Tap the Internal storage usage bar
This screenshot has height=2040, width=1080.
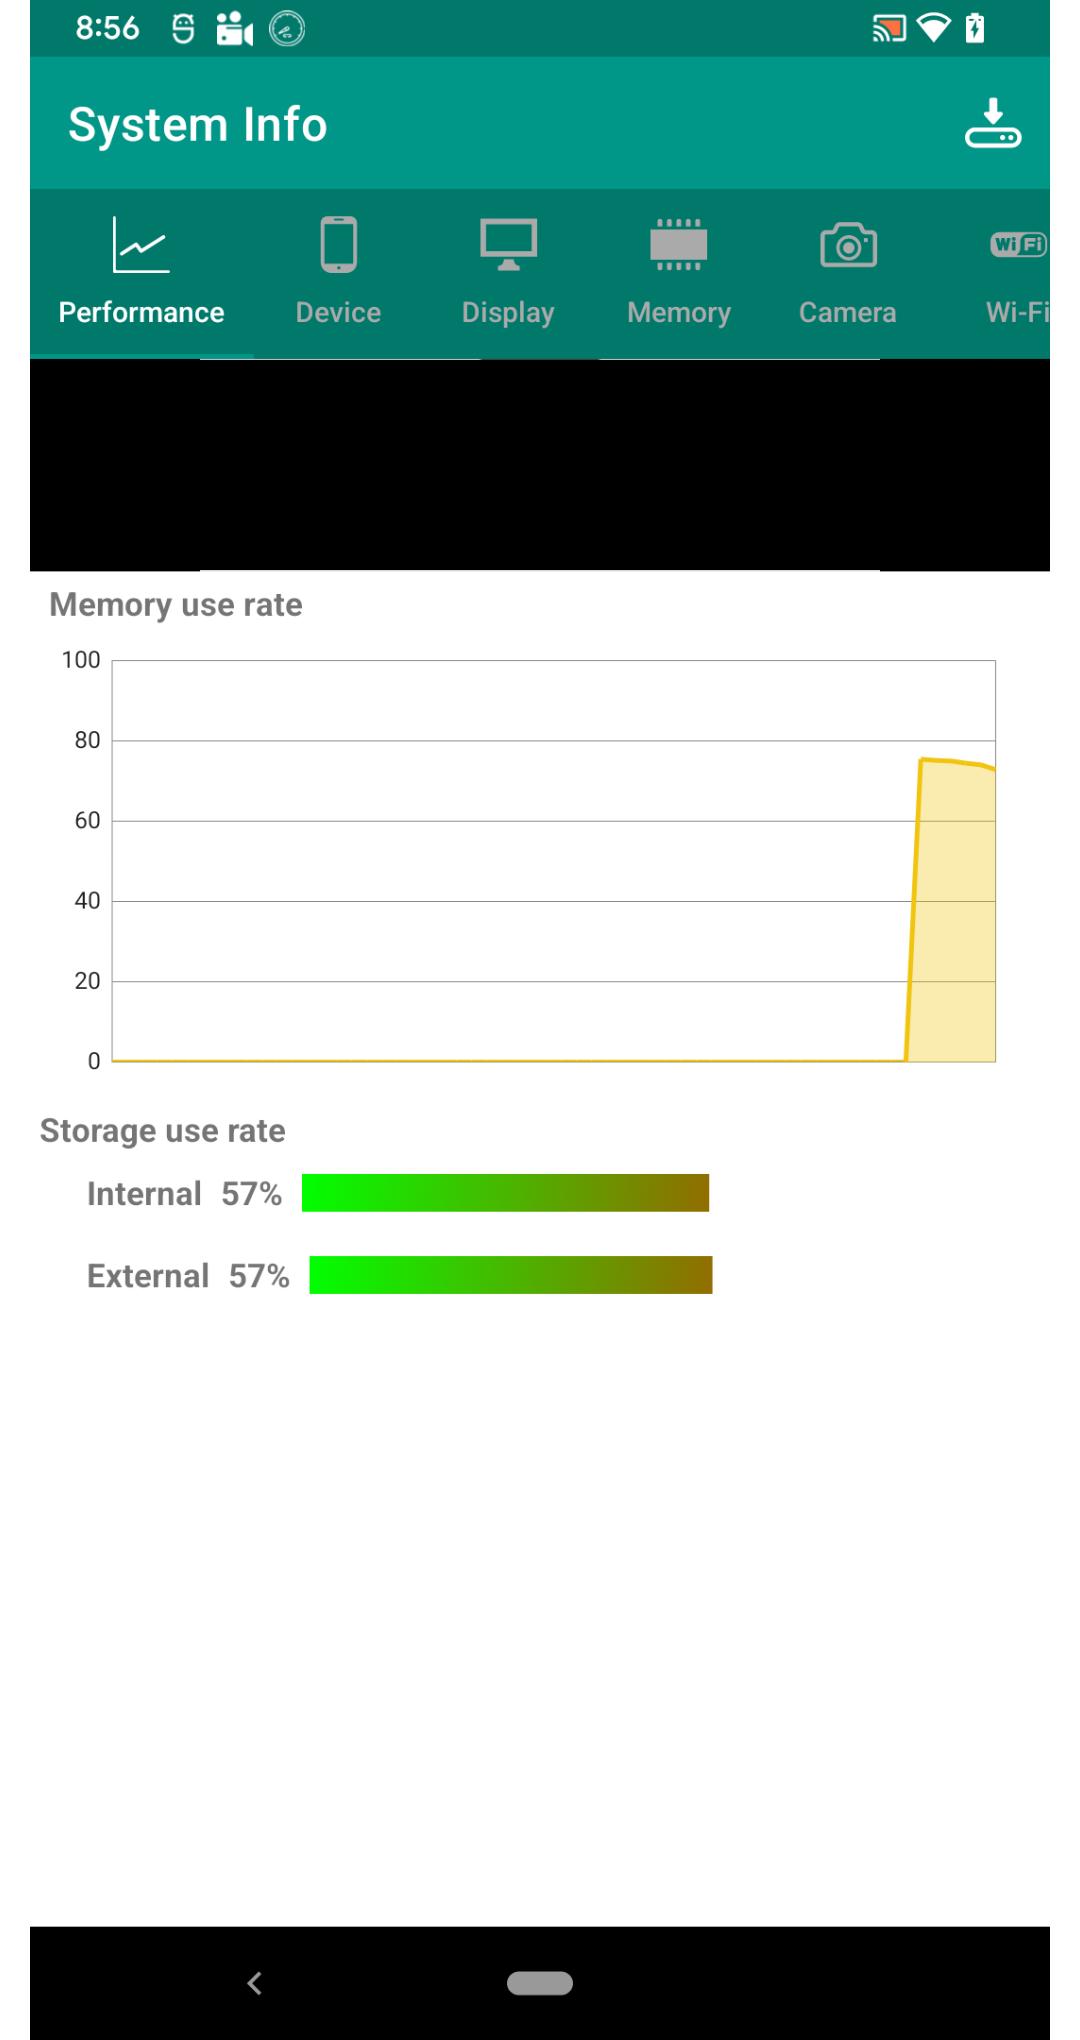tap(505, 1193)
